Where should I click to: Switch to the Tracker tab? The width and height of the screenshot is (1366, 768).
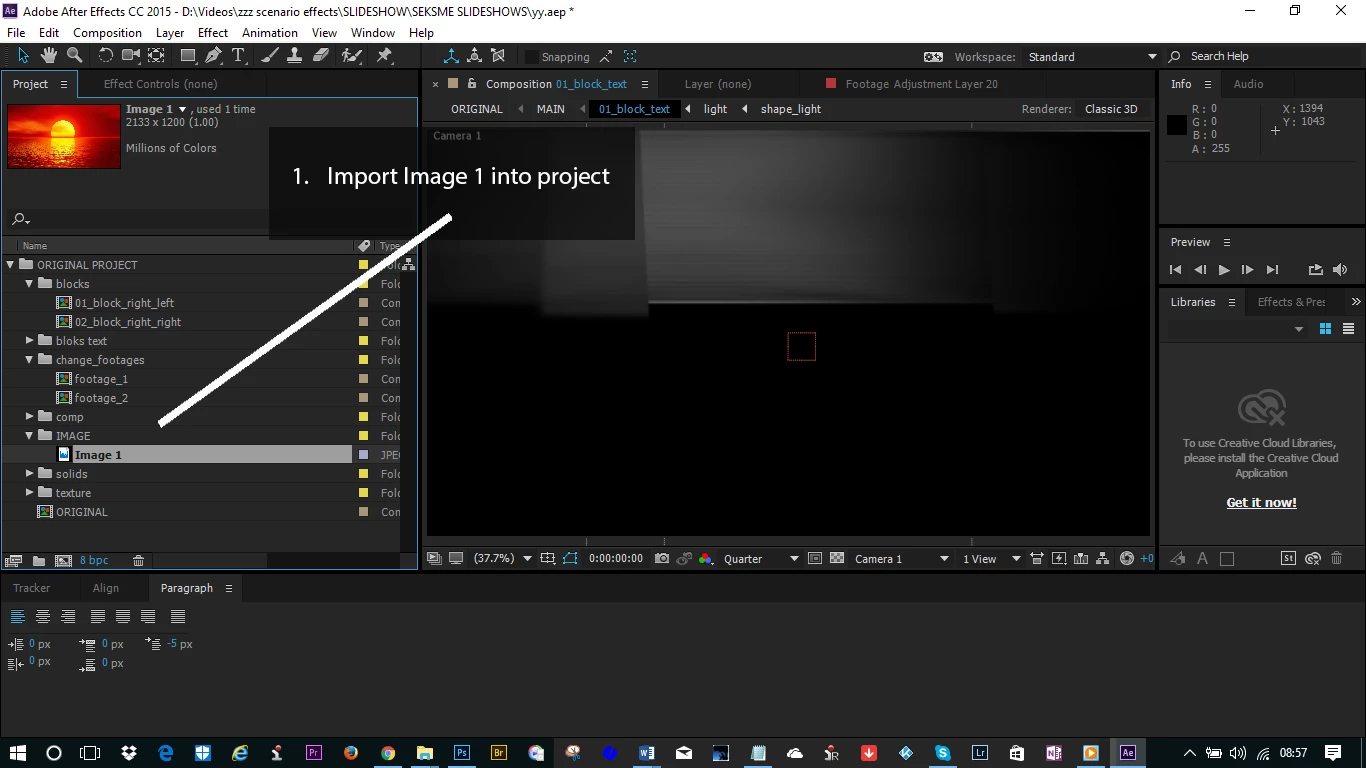(x=32, y=588)
